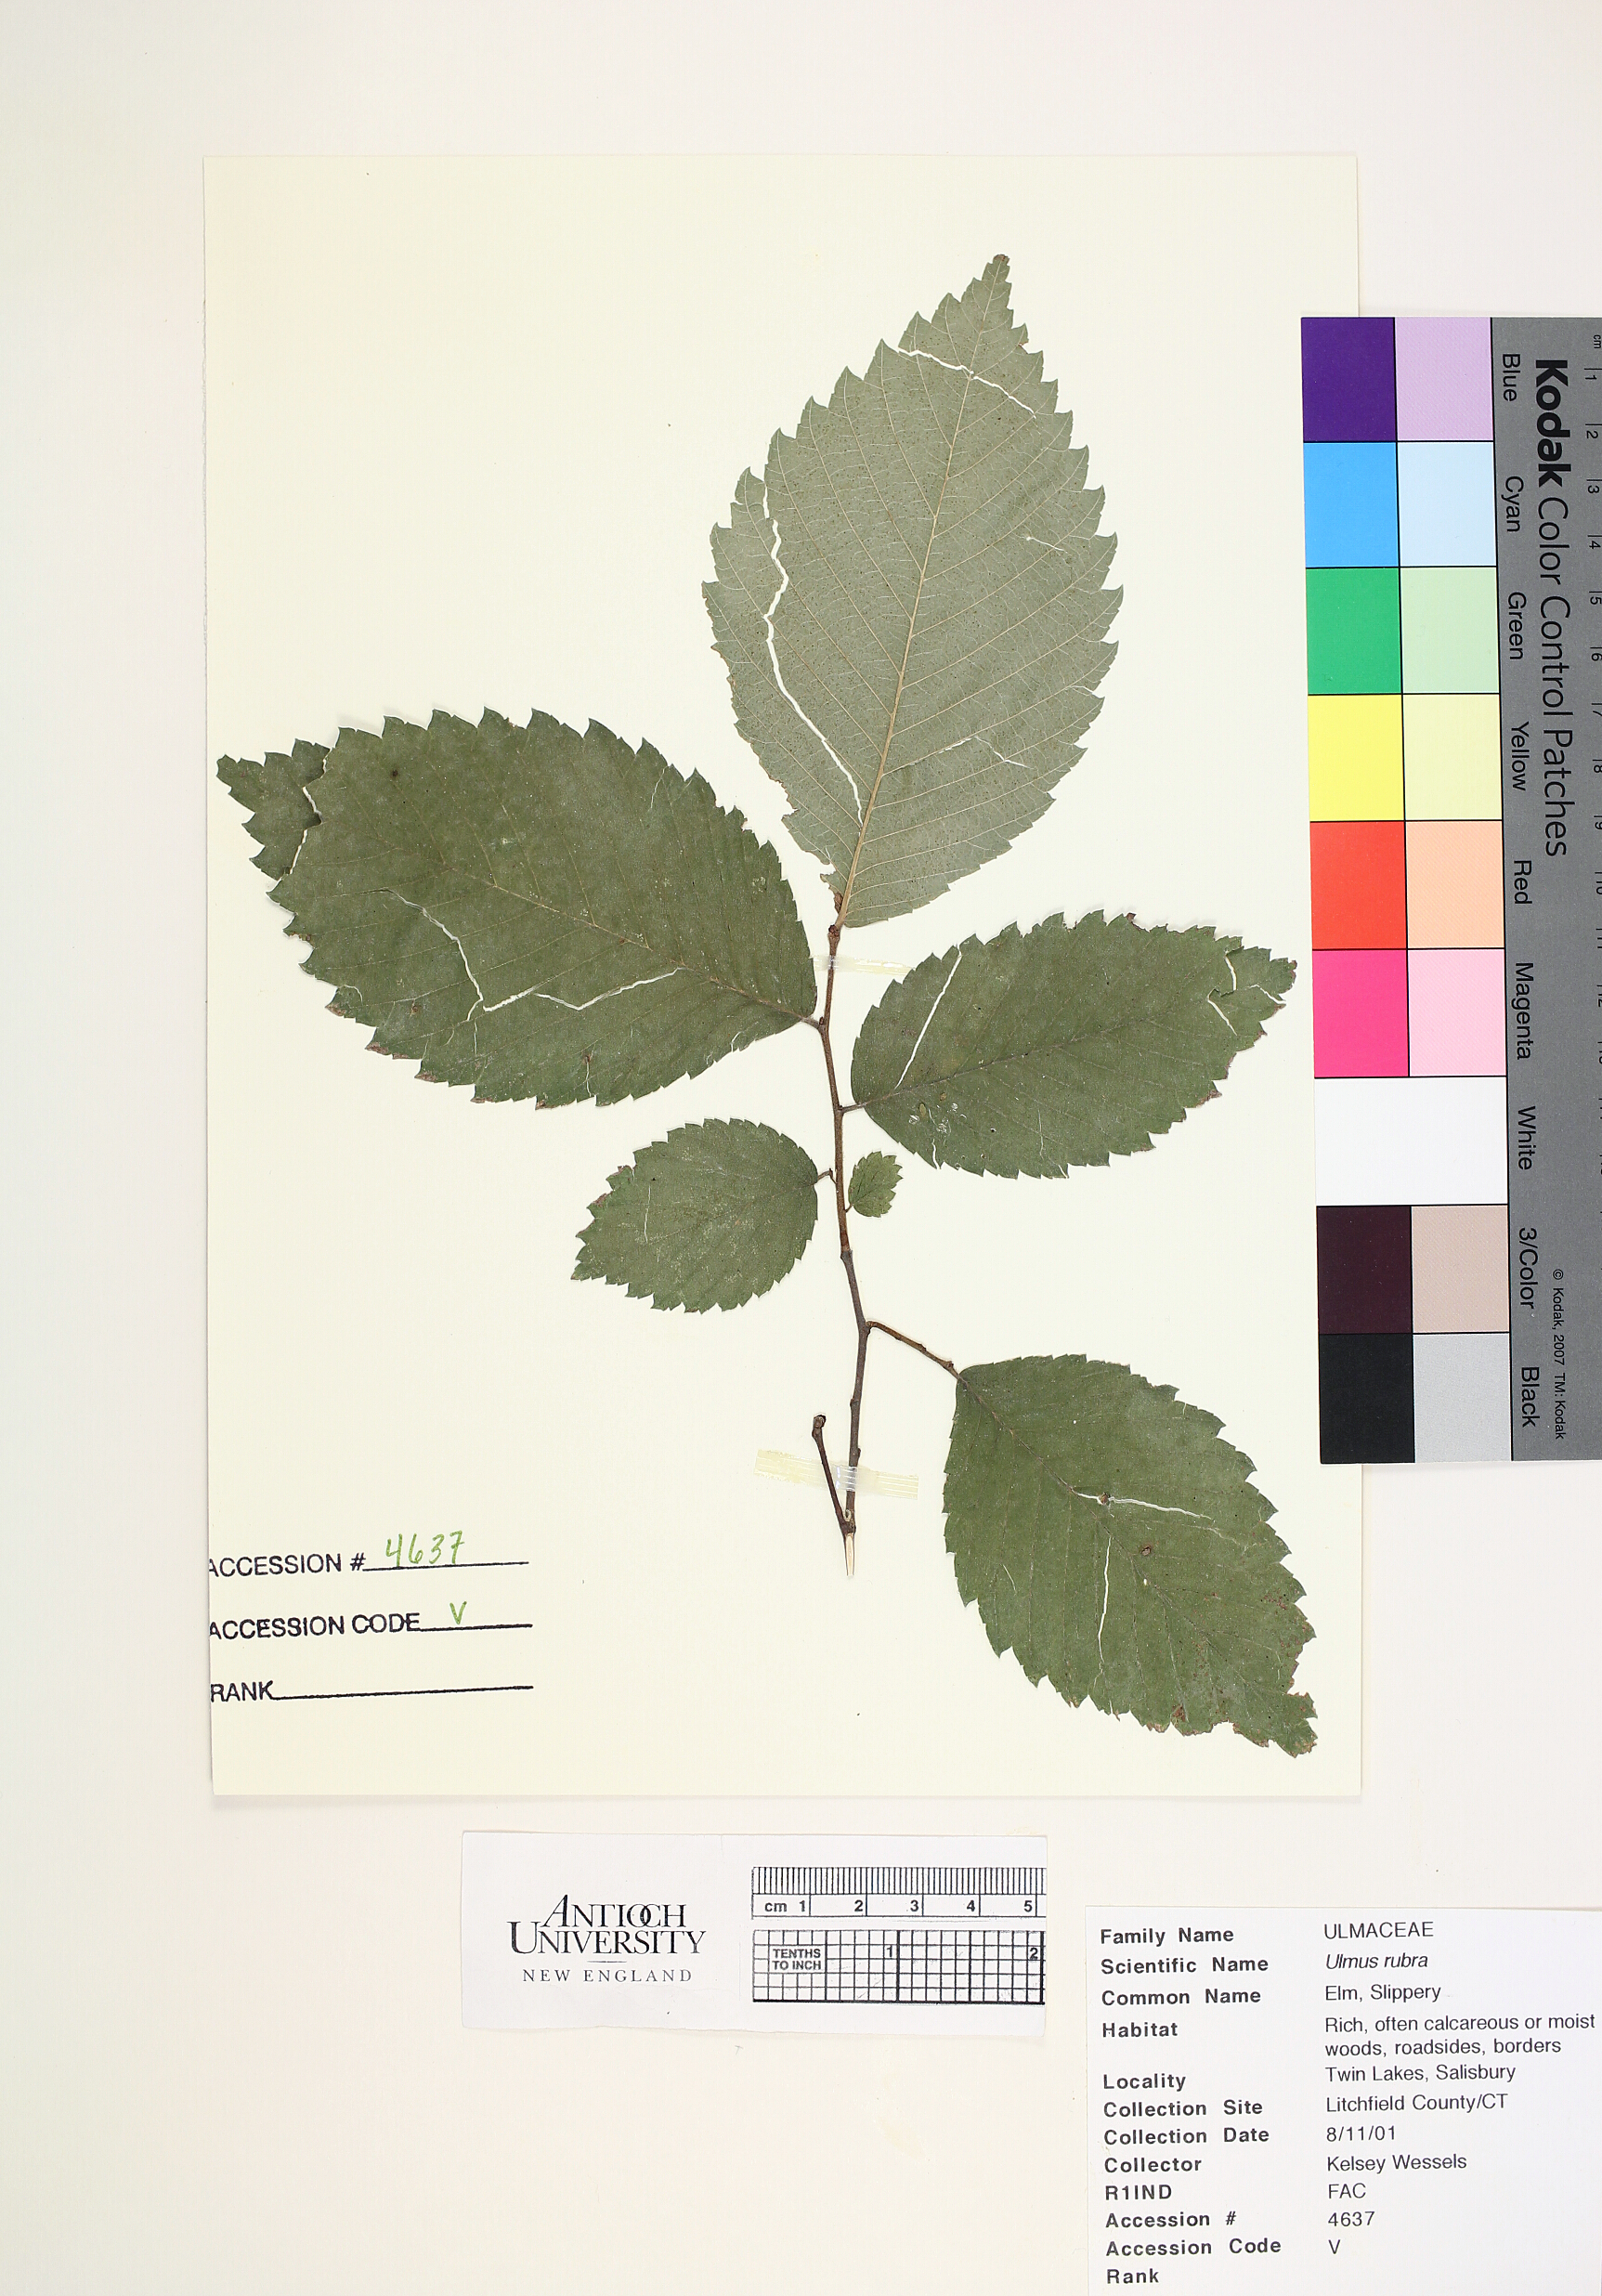Click the family name ULMACEAE
This screenshot has height=2296, width=1602.
1378,1930
